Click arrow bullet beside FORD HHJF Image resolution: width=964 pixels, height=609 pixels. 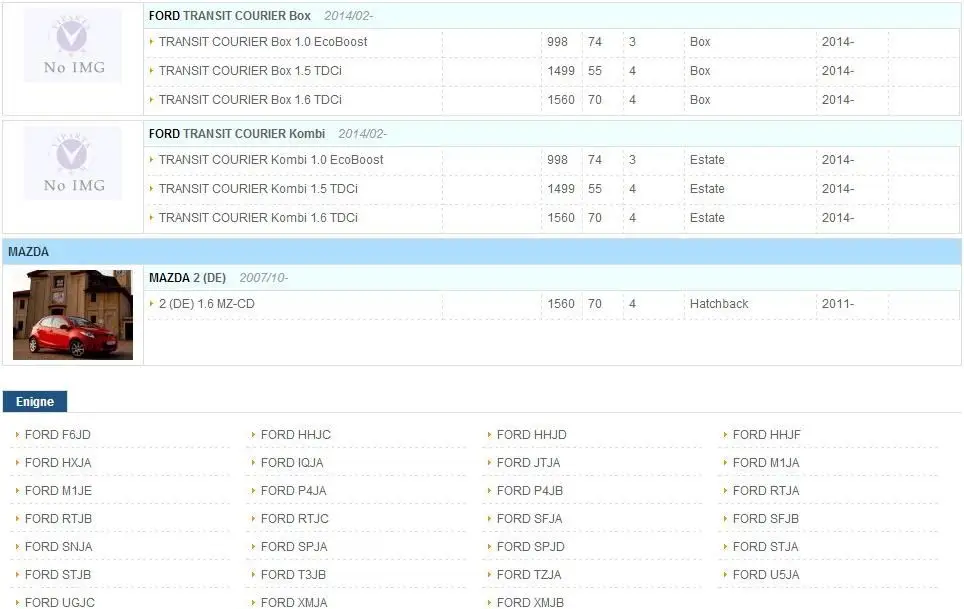tap(725, 435)
